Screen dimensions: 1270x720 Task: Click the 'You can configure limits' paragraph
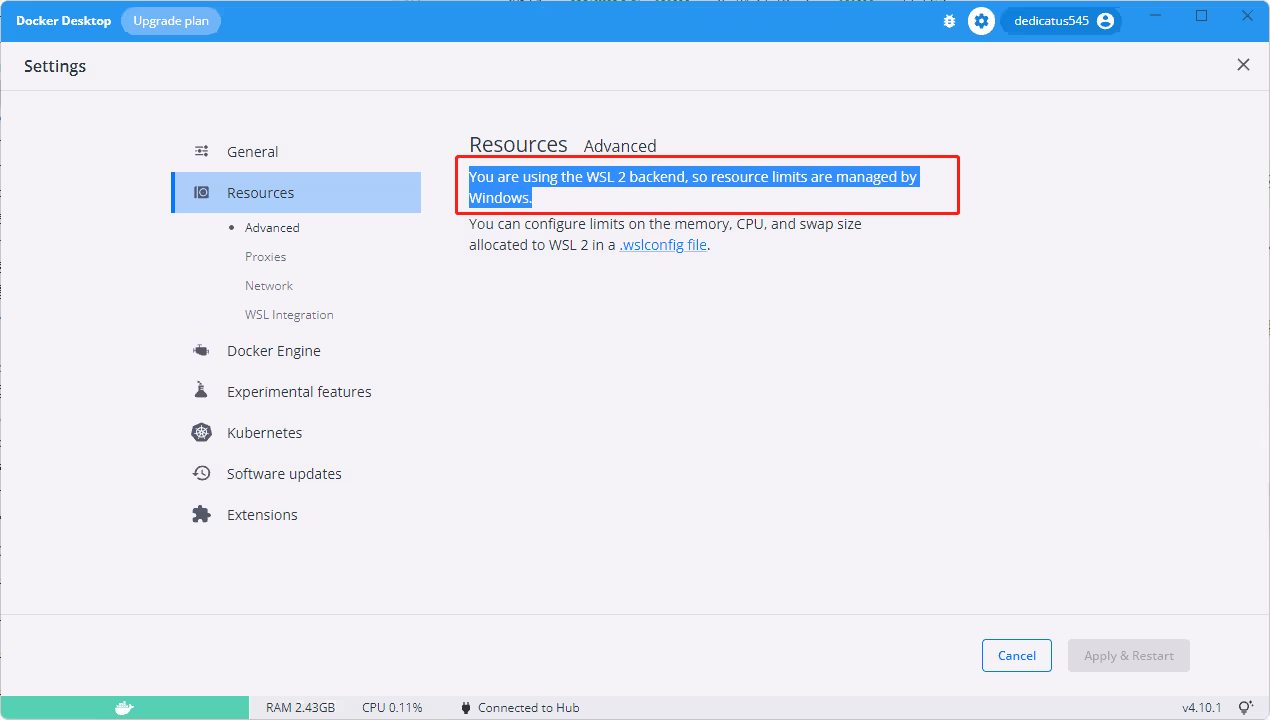665,234
